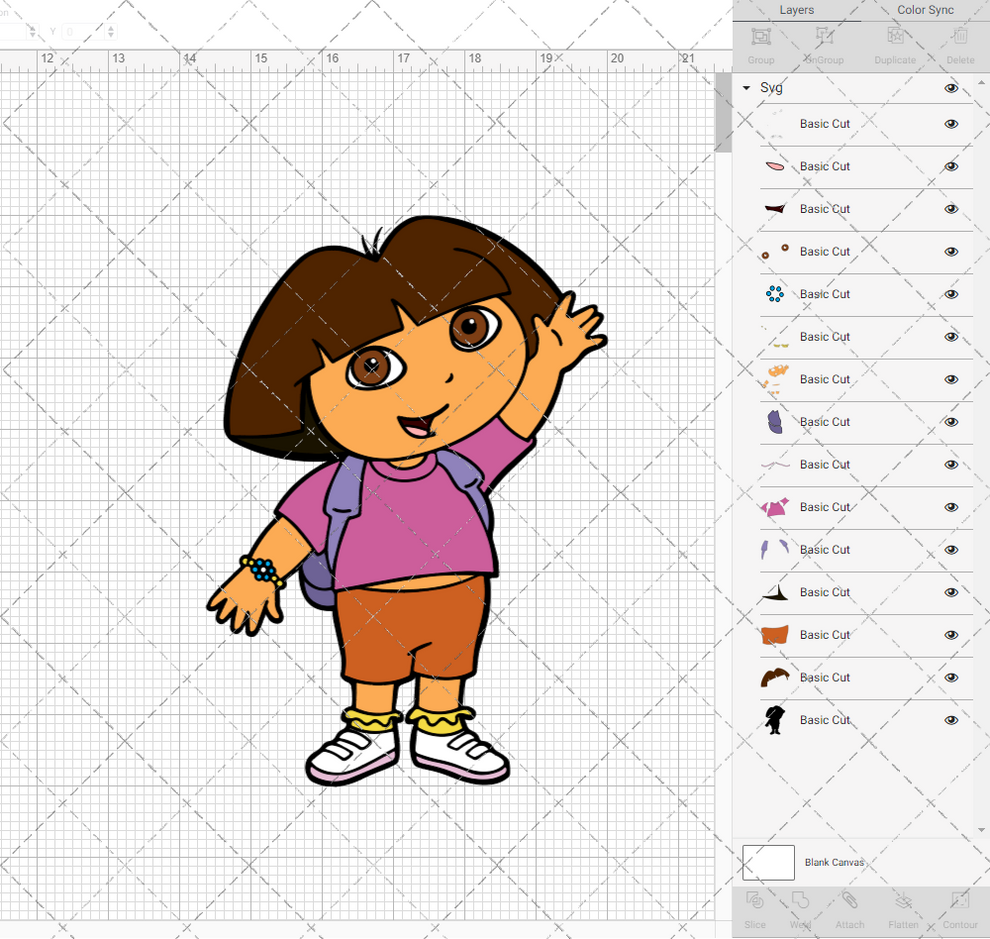Click the Y position stepper up arrow

tap(111, 27)
